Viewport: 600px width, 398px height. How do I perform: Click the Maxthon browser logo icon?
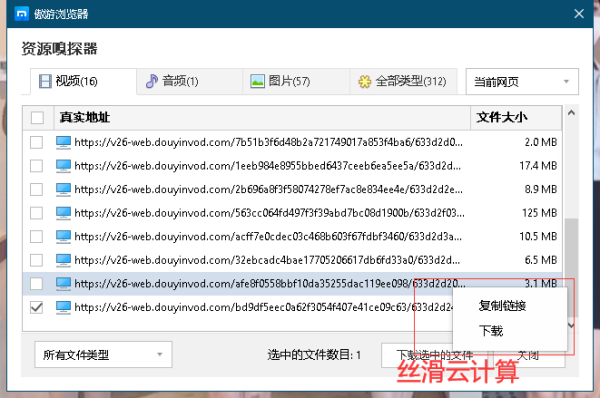[x=22, y=14]
